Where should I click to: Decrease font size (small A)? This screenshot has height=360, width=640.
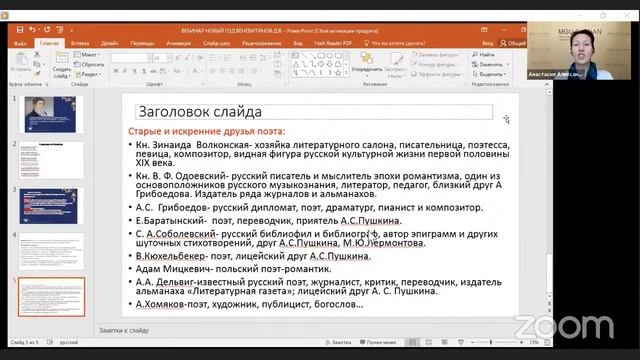pyautogui.click(x=187, y=58)
